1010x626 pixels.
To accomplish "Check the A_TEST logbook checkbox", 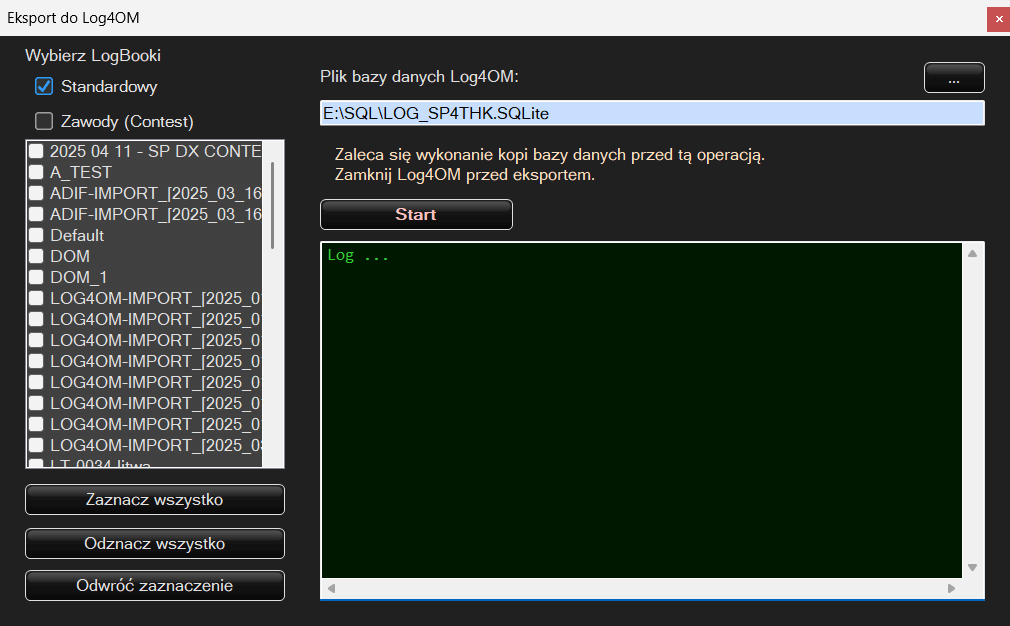I will pos(36,172).
